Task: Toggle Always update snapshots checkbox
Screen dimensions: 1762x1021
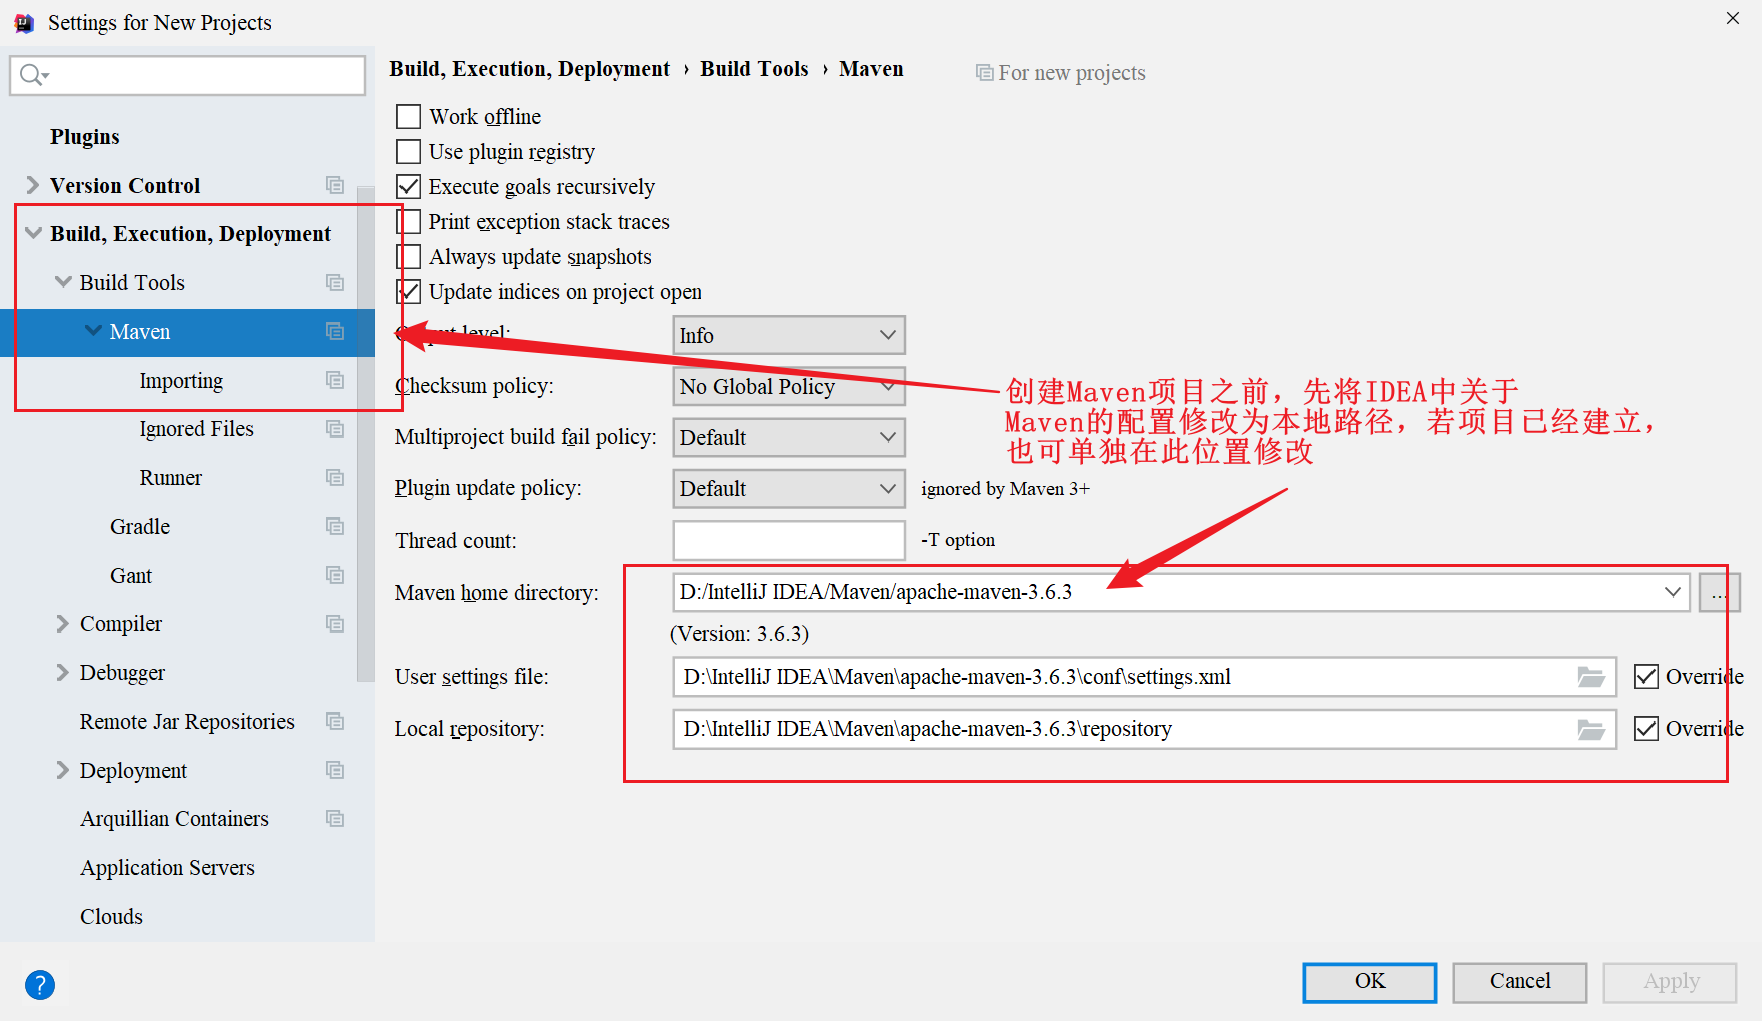Action: click(408, 257)
